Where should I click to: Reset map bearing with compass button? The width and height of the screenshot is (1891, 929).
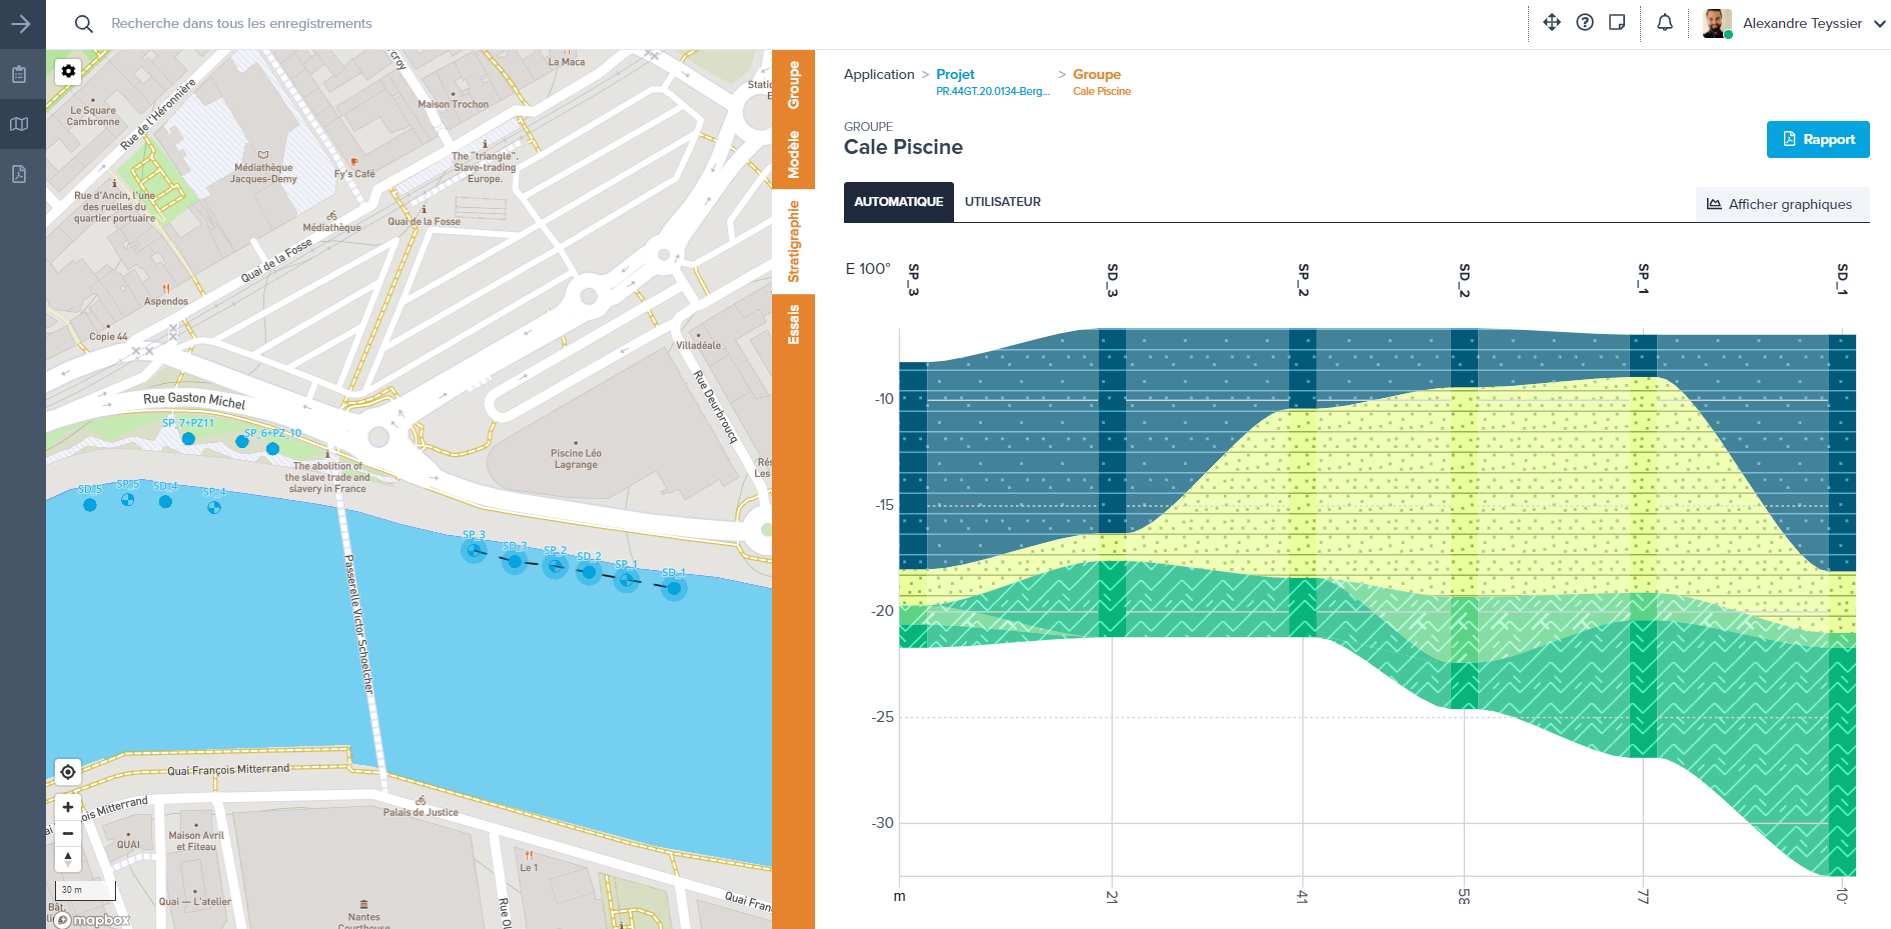[68, 859]
